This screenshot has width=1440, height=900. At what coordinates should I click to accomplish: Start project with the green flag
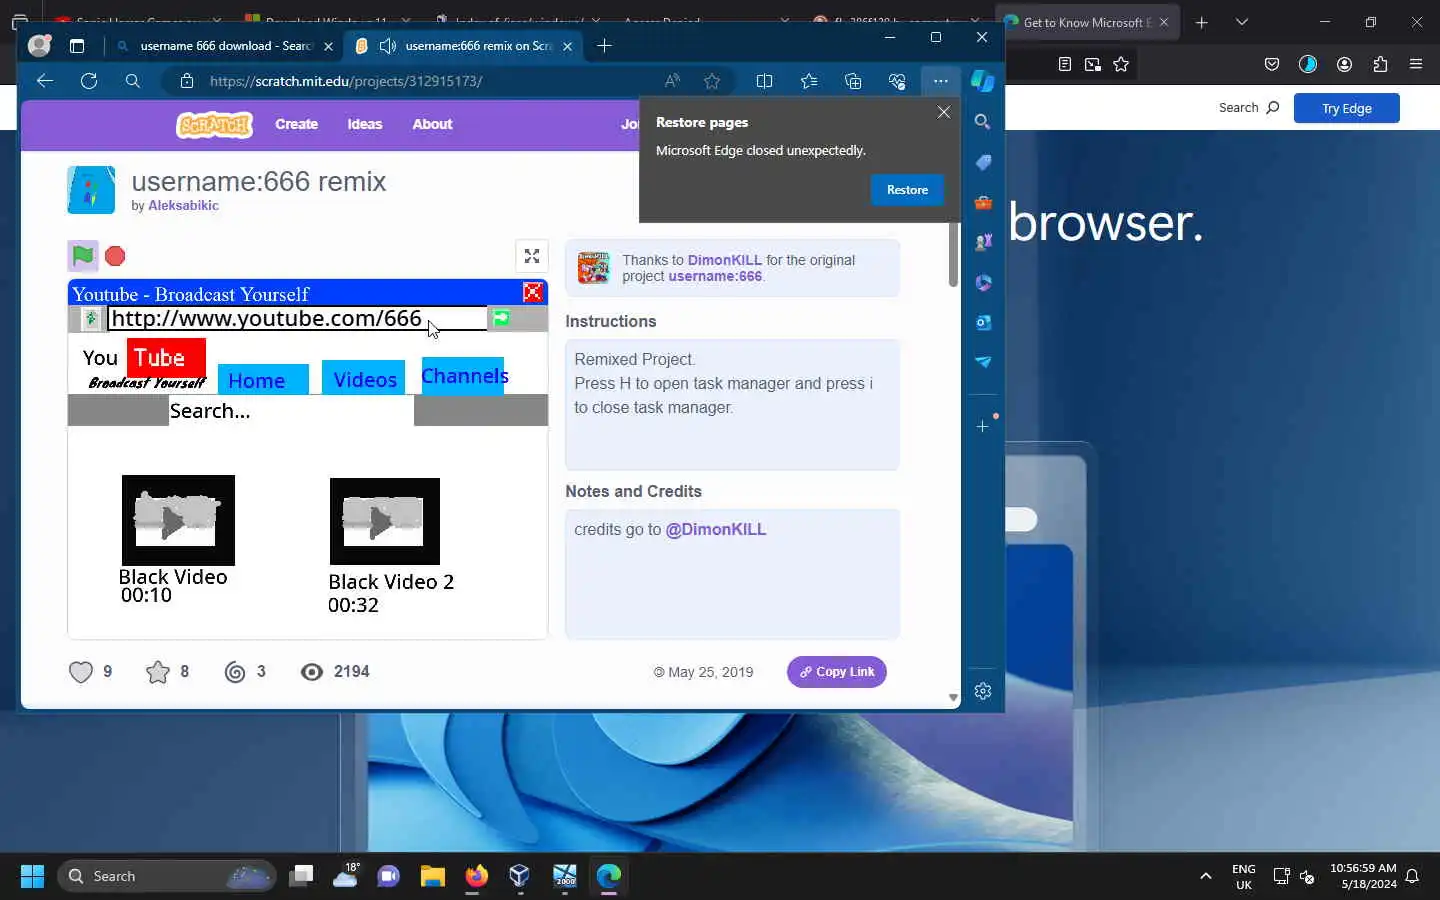click(83, 256)
